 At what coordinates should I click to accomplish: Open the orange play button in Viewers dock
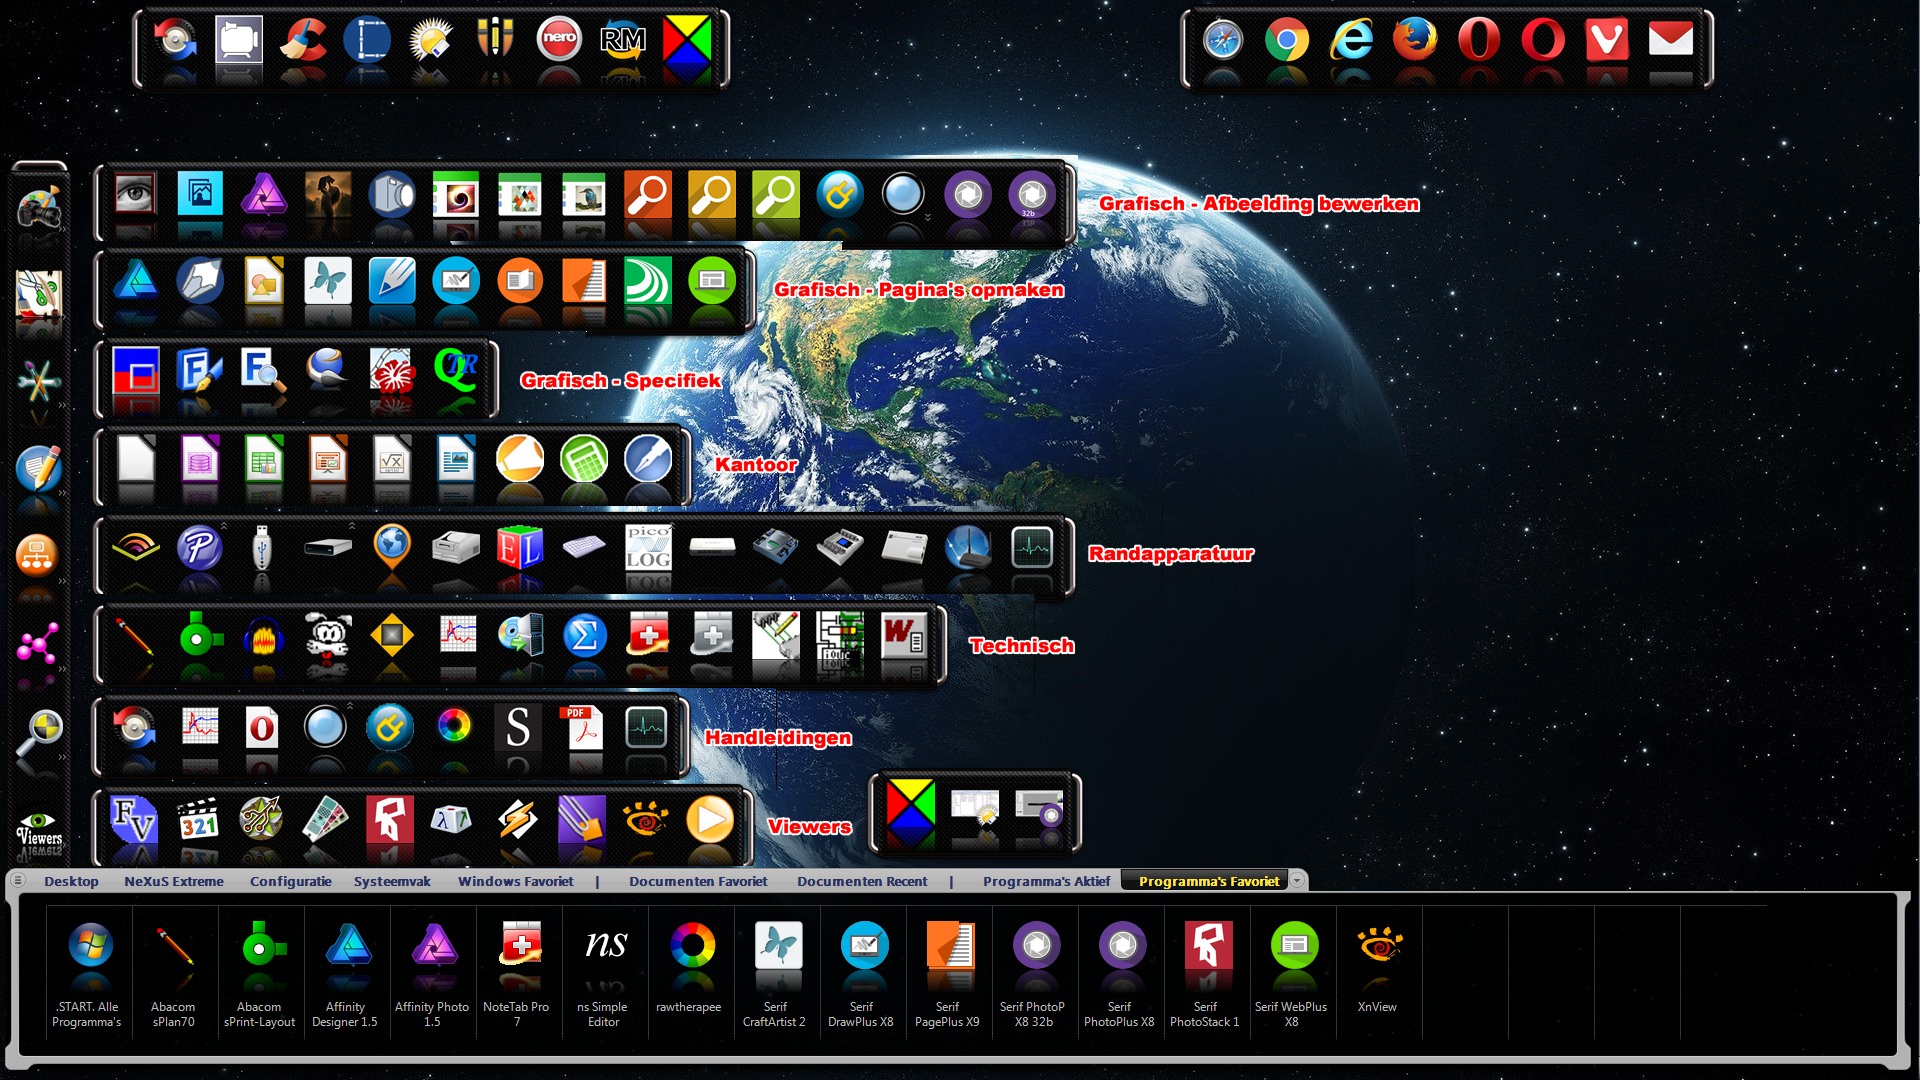710,819
